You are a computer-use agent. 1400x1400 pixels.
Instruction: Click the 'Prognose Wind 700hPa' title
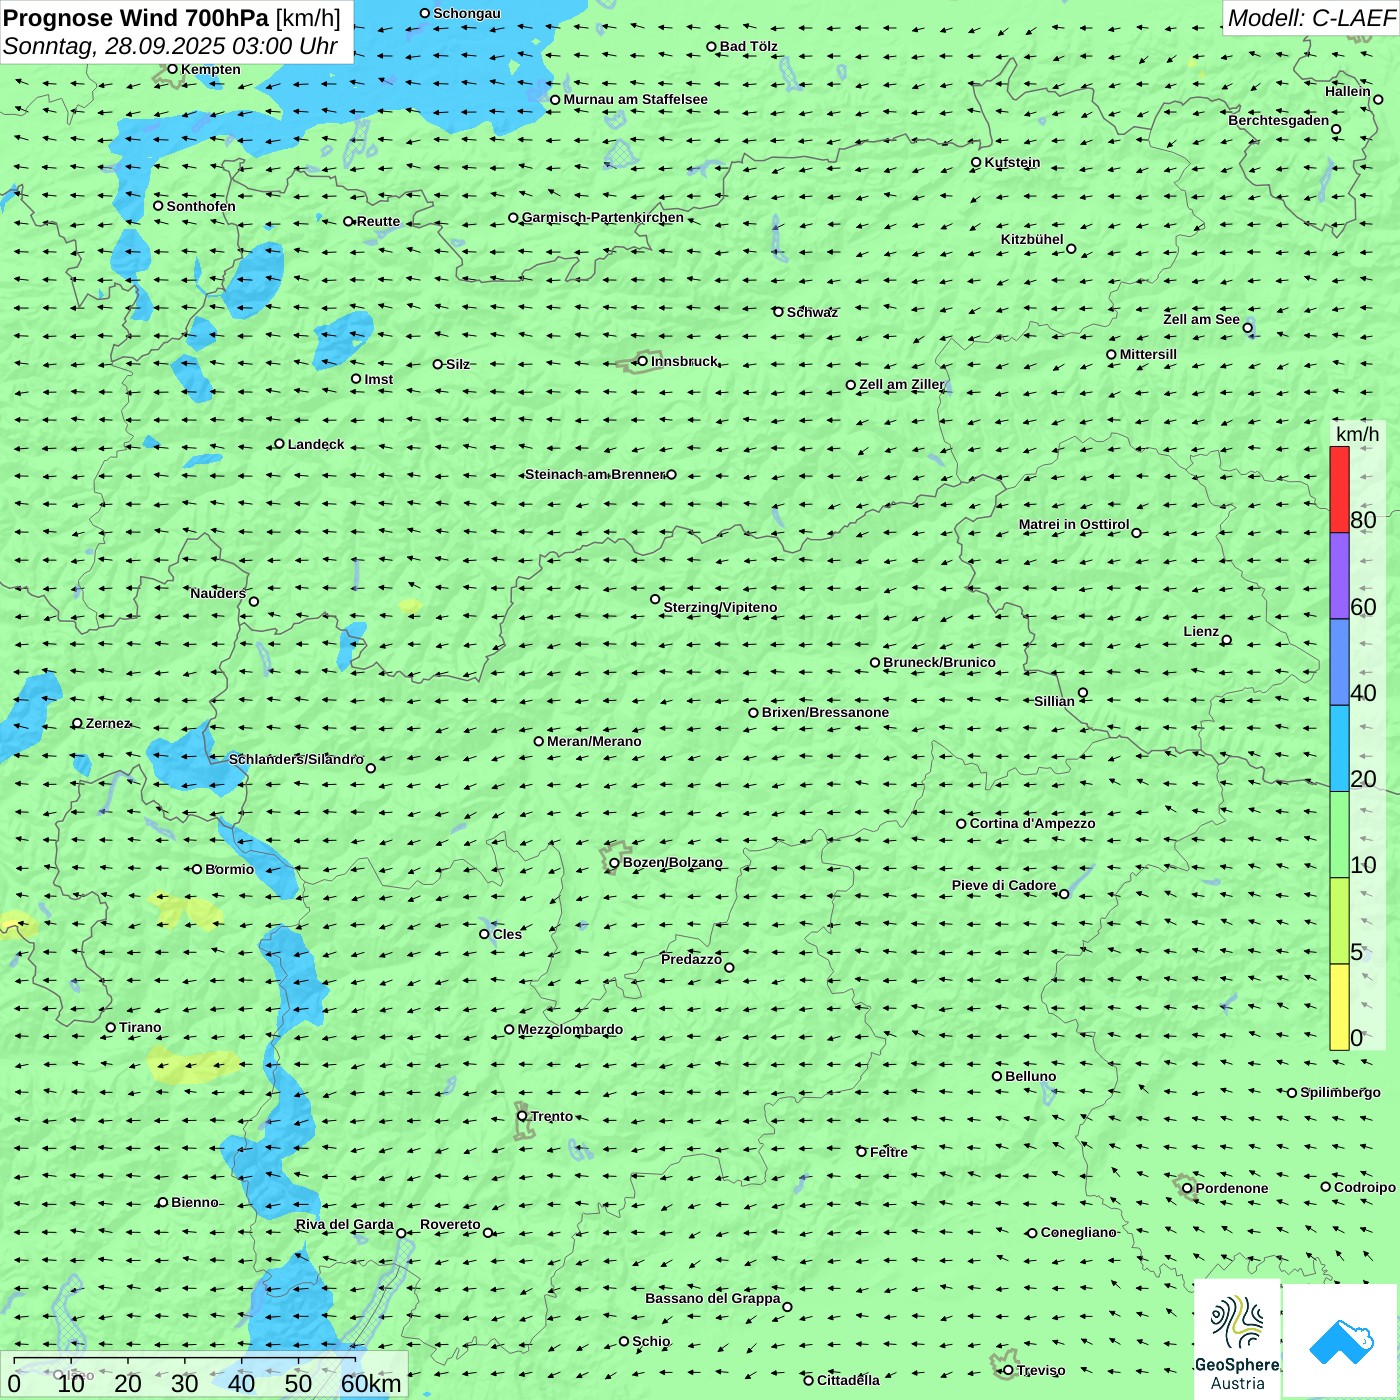tap(136, 18)
